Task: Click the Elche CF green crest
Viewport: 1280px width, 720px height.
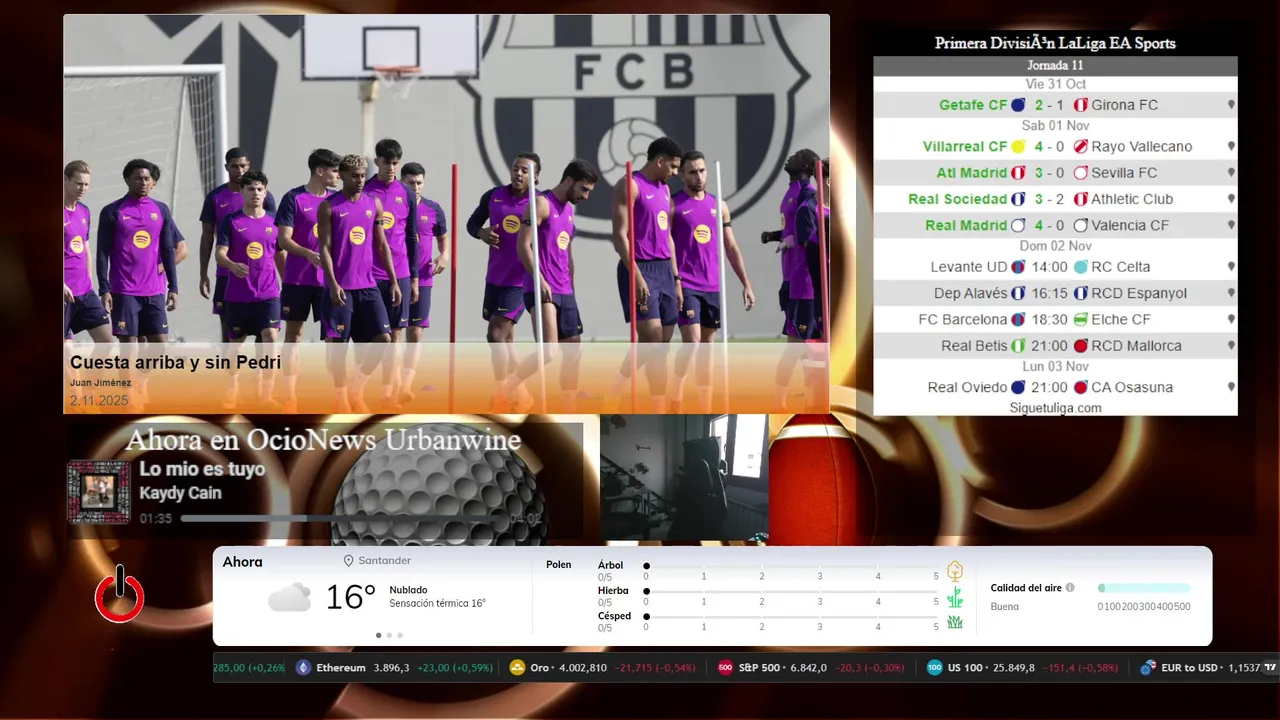Action: pos(1080,320)
